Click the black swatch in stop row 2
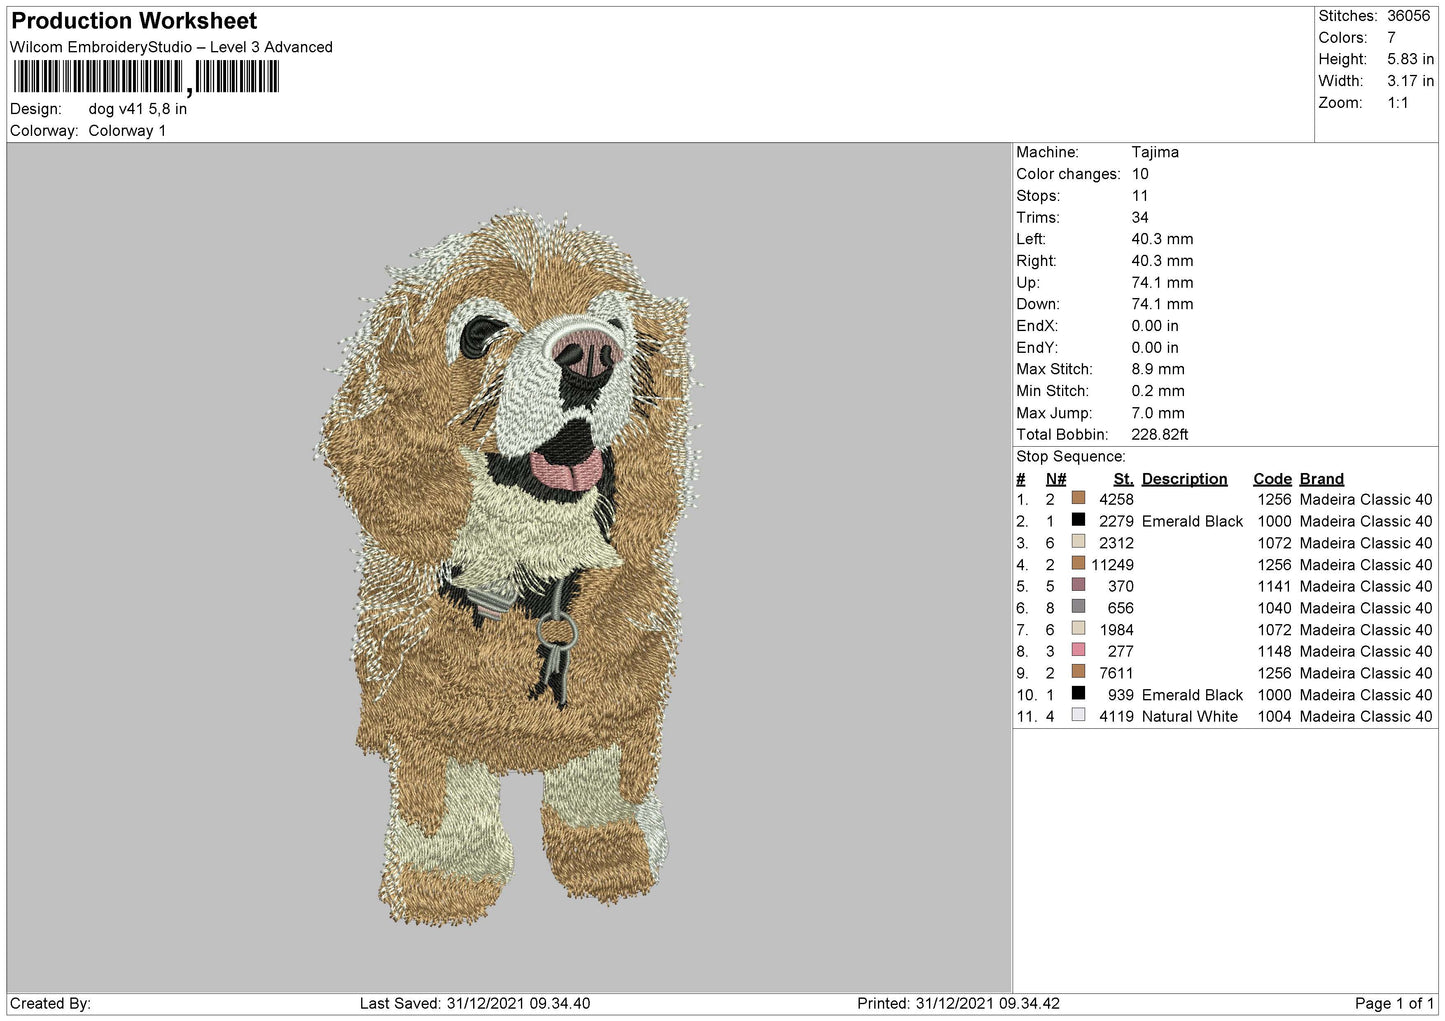Image resolution: width=1445 pixels, height=1021 pixels. tap(1078, 520)
